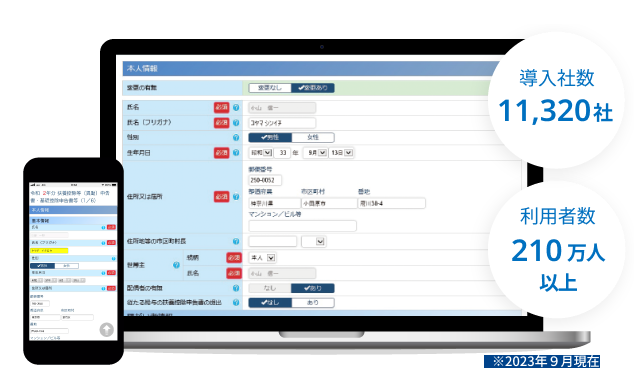Click the 郵便番号 field showing 250-0052
Image resolution: width=640 pixels, height=380 pixels.
click(x=265, y=180)
